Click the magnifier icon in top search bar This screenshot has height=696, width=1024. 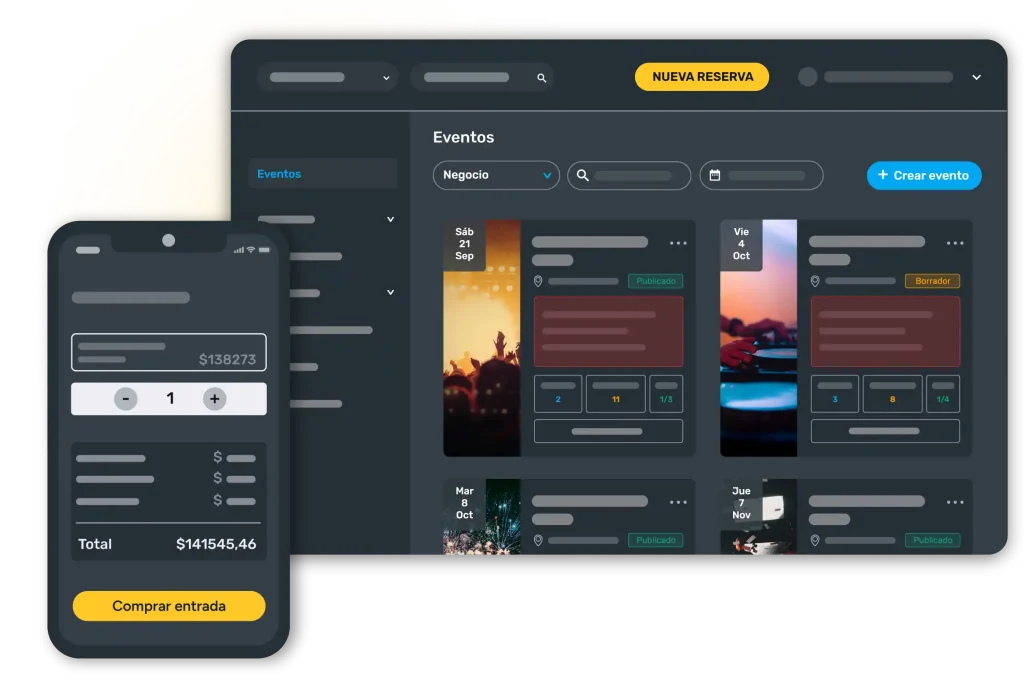point(542,78)
